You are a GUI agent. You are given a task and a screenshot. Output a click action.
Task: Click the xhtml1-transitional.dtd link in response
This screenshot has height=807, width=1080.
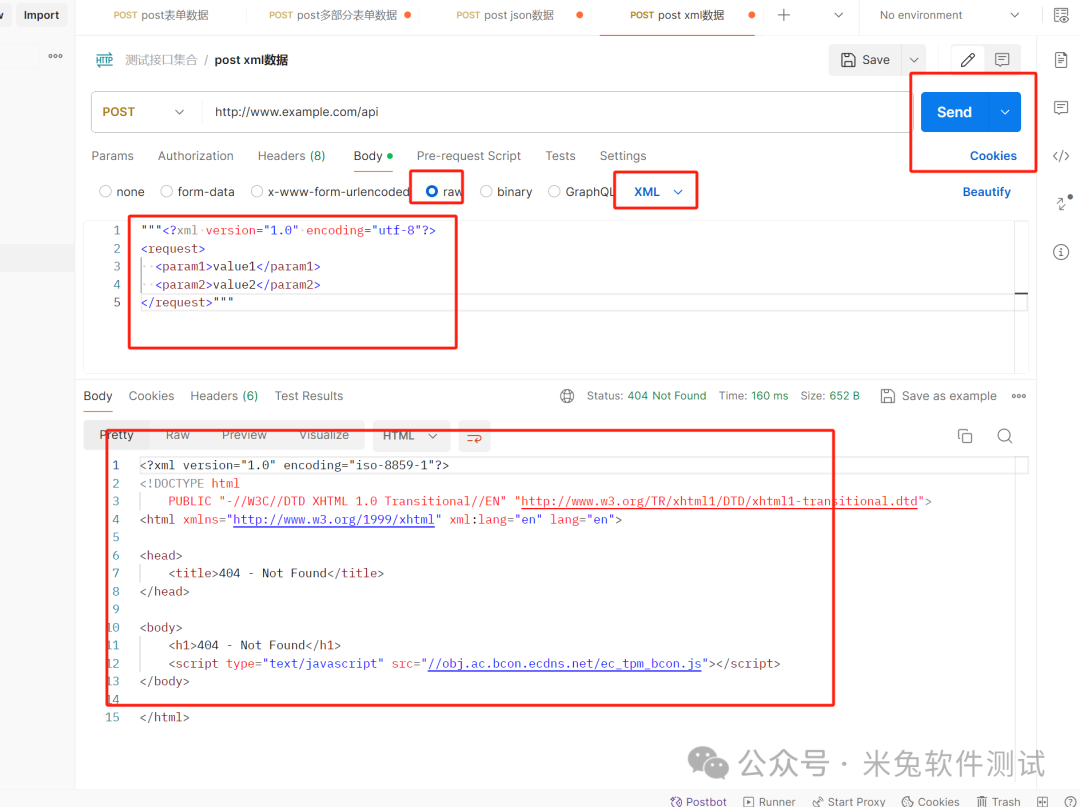click(720, 501)
